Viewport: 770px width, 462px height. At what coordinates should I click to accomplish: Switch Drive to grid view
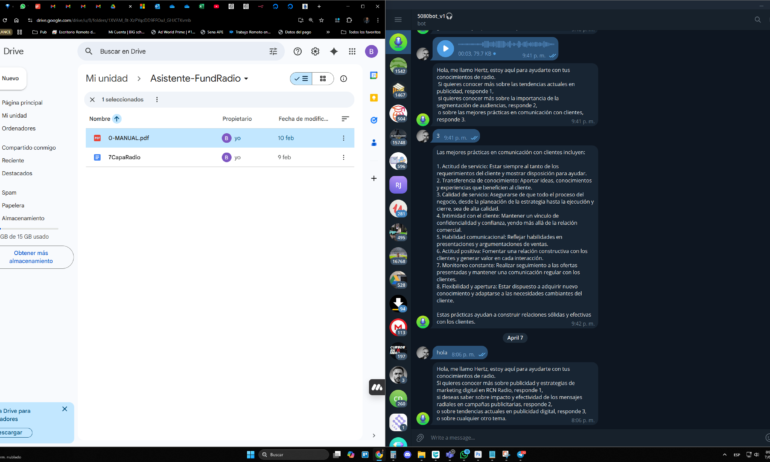(323, 79)
